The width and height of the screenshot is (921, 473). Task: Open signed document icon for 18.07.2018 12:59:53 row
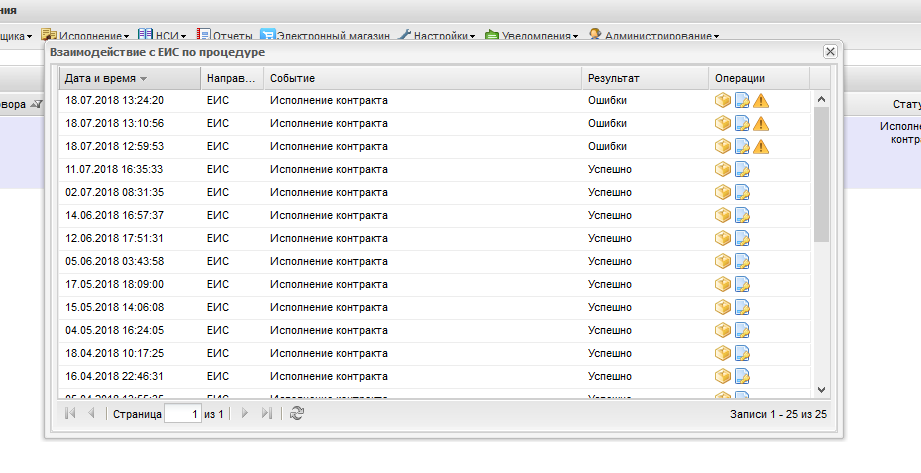tap(742, 146)
